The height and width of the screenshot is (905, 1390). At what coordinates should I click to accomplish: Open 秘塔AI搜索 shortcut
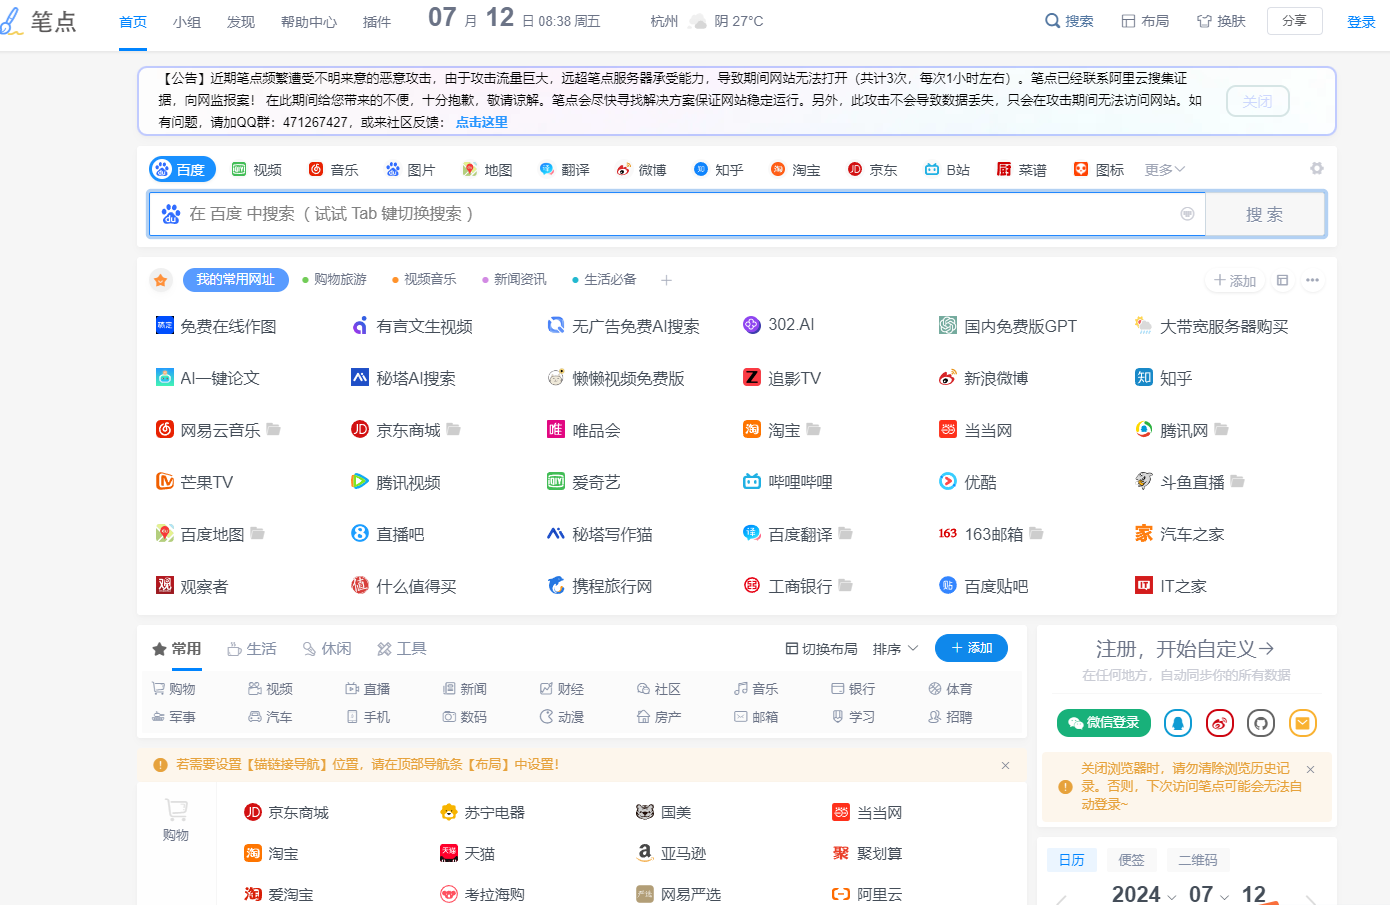tap(404, 378)
